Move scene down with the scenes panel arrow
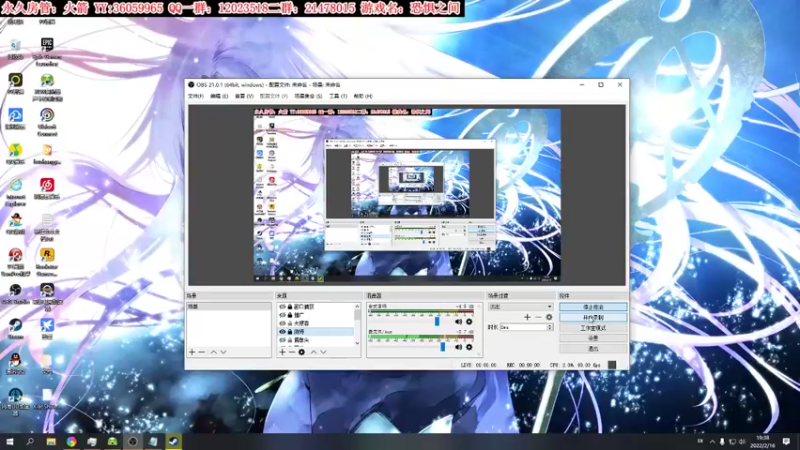Image resolution: width=800 pixels, height=450 pixels. [223, 352]
